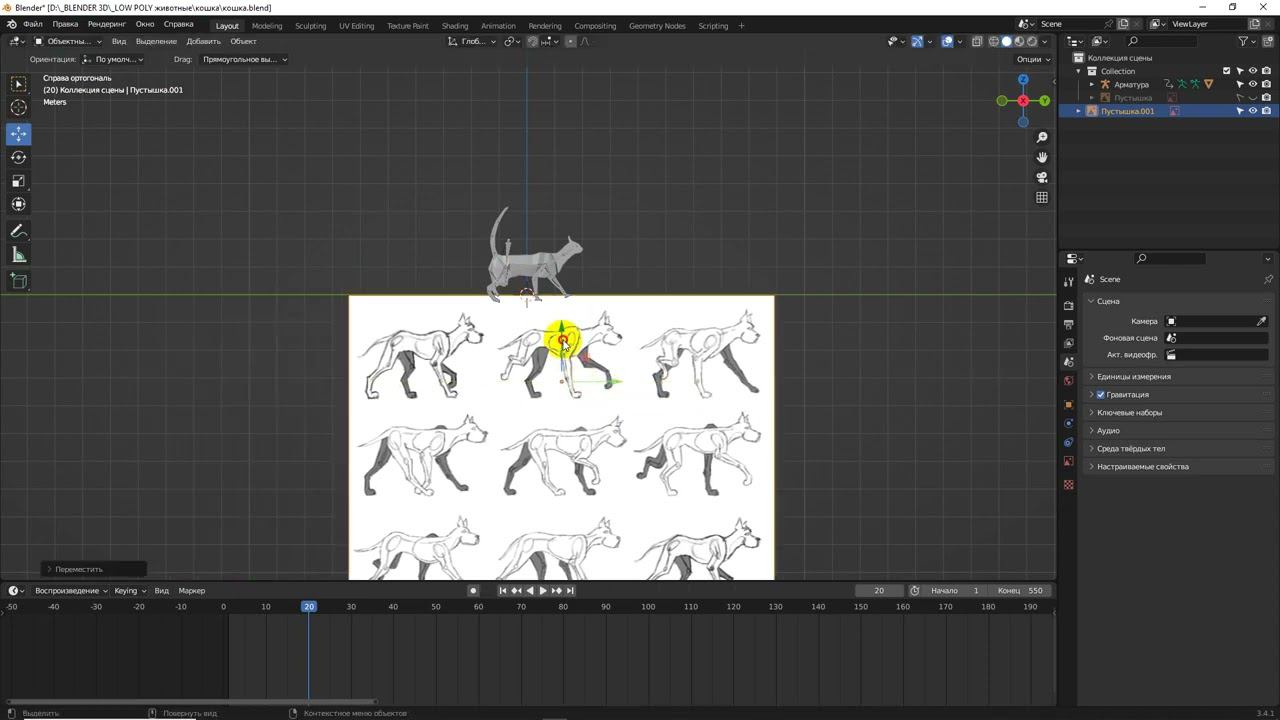The image size is (1280, 720).
Task: Open the Правка menu
Action: [65, 24]
